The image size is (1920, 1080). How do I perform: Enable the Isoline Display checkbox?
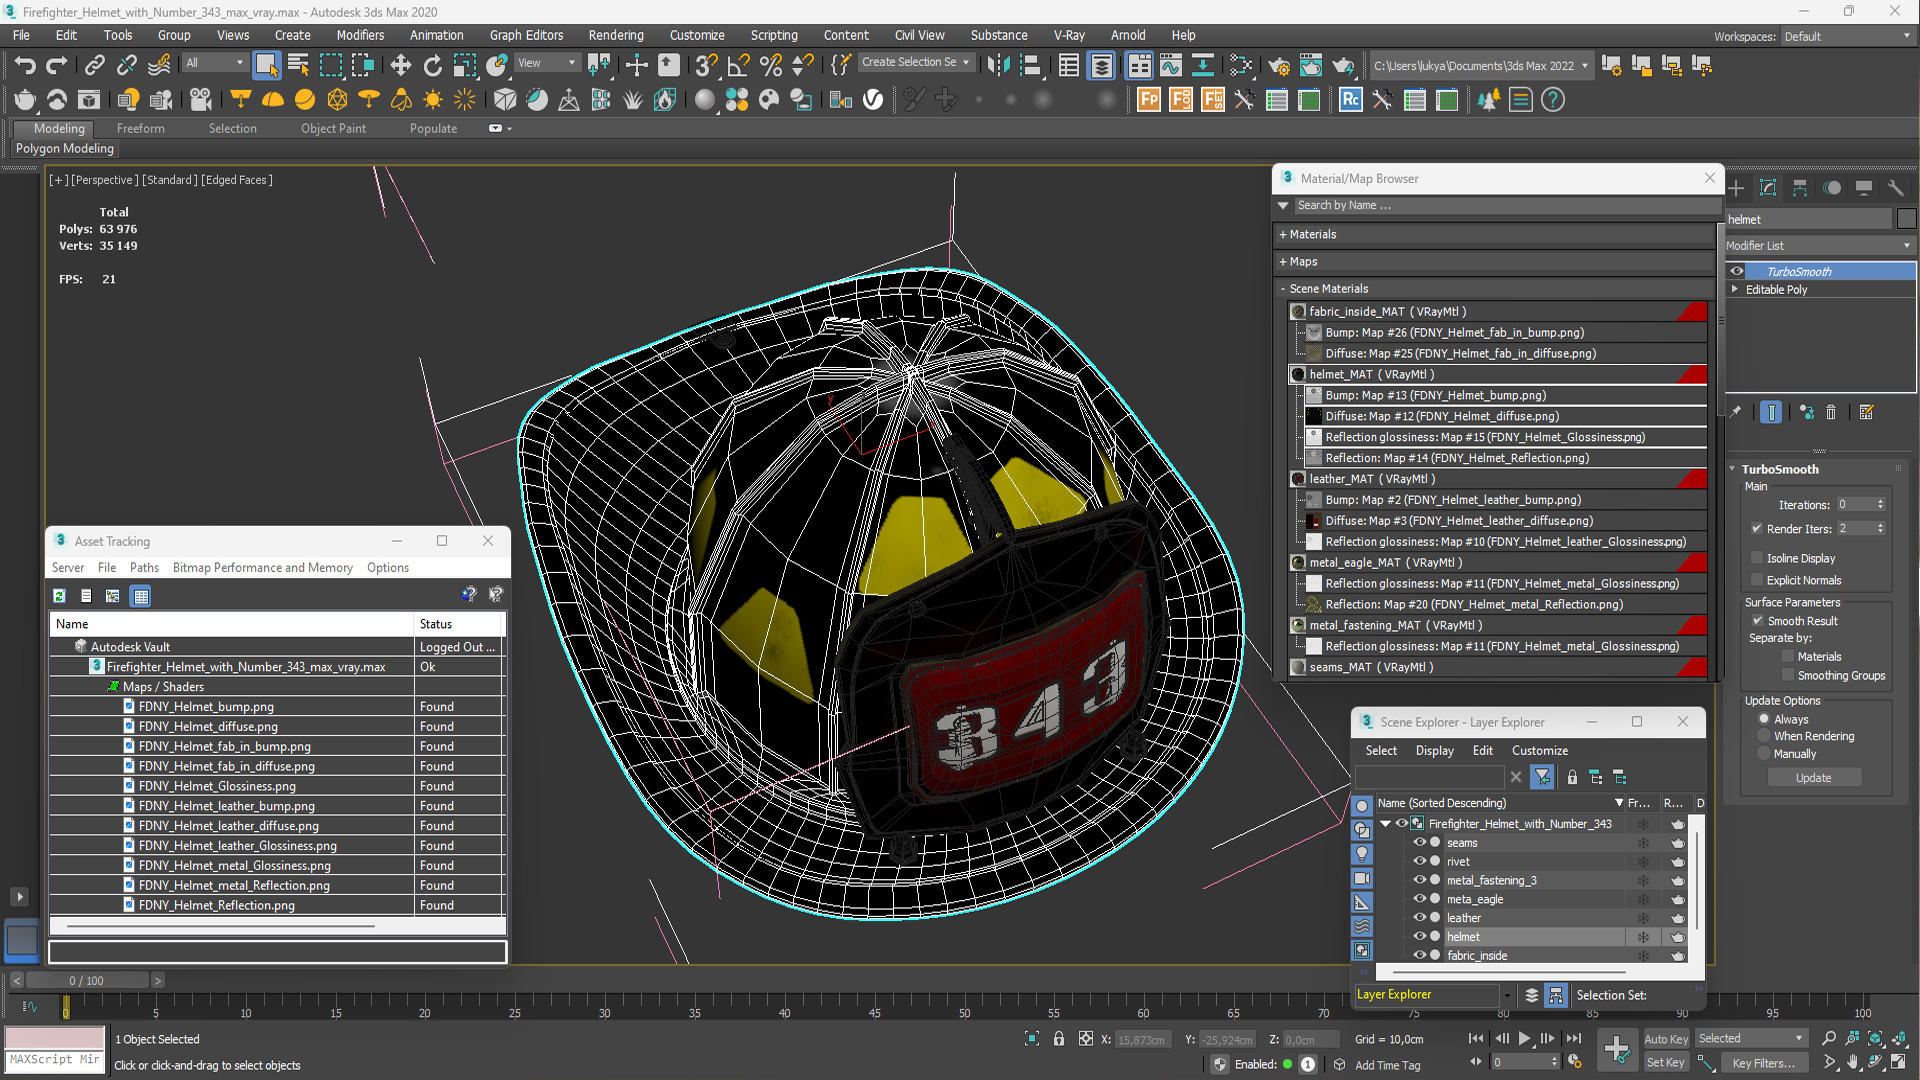1757,558
